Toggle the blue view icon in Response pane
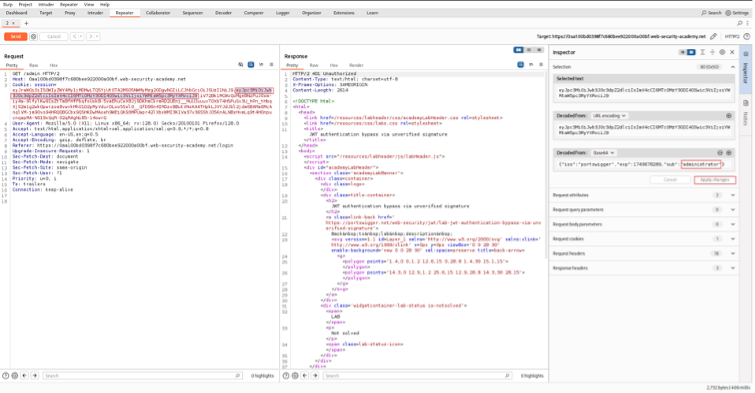 (521, 65)
